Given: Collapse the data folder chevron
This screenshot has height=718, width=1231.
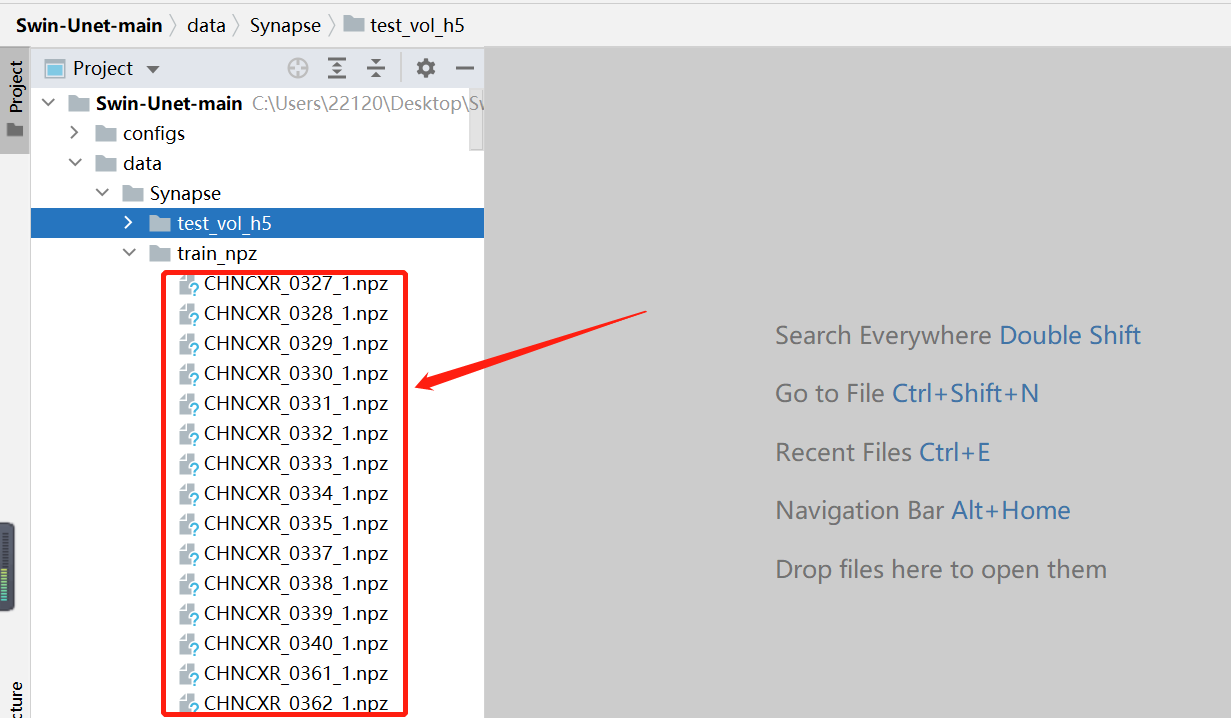Looking at the screenshot, I should pos(74,163).
